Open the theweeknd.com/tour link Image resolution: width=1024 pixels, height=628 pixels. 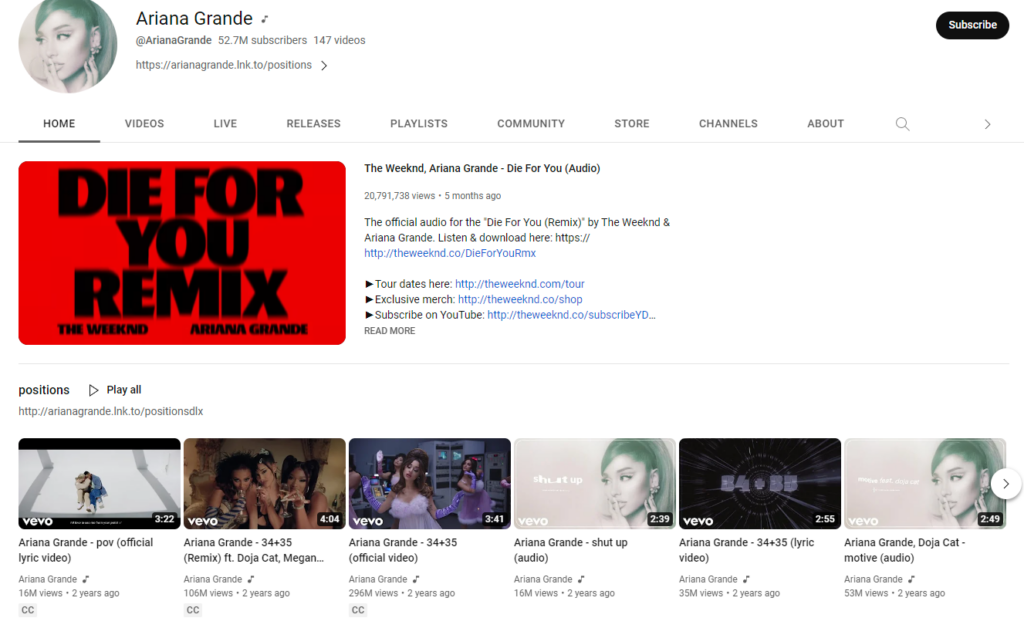(x=520, y=284)
